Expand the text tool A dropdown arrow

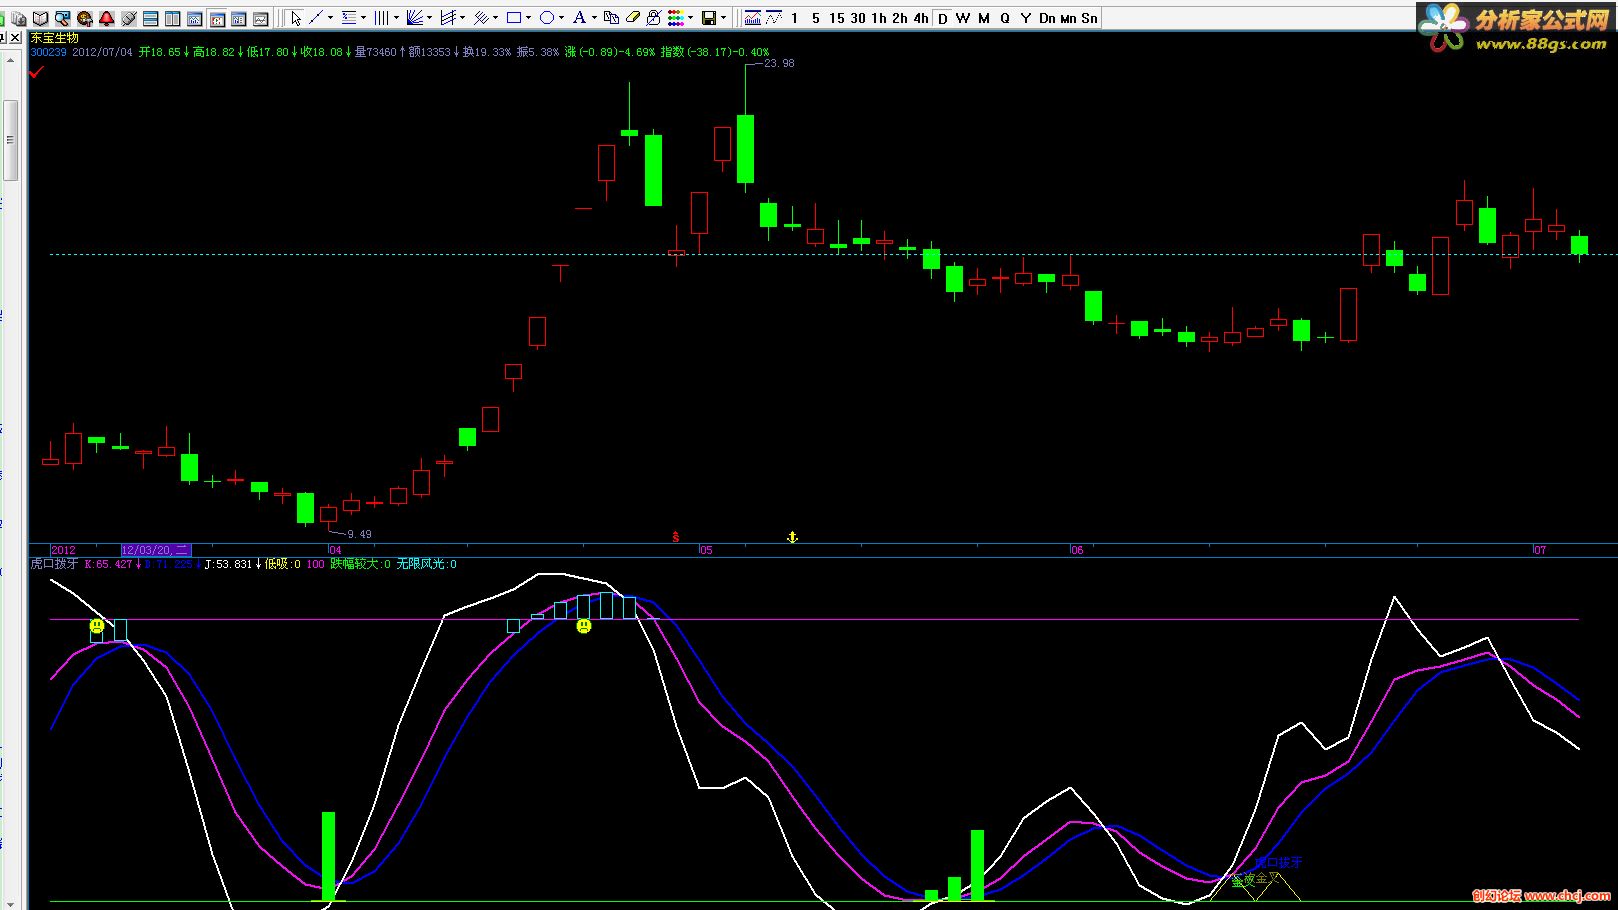pyautogui.click(x=594, y=18)
